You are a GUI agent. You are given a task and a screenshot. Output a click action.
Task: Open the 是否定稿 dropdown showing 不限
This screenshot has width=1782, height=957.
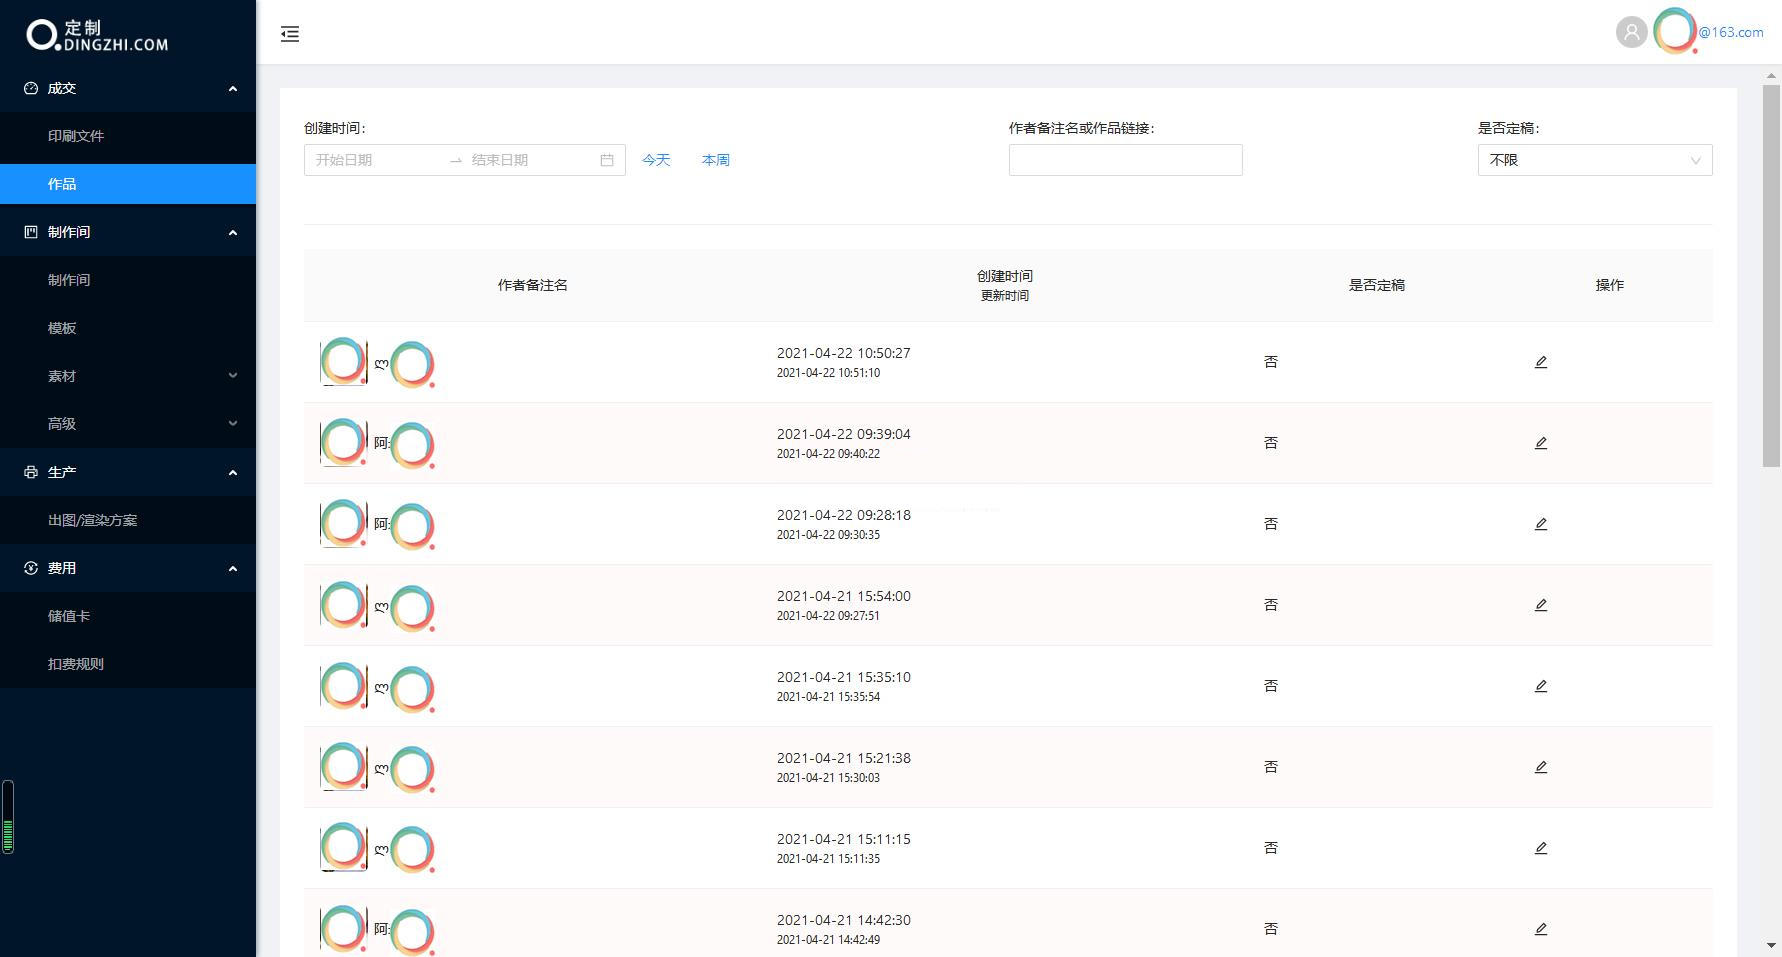click(1594, 160)
